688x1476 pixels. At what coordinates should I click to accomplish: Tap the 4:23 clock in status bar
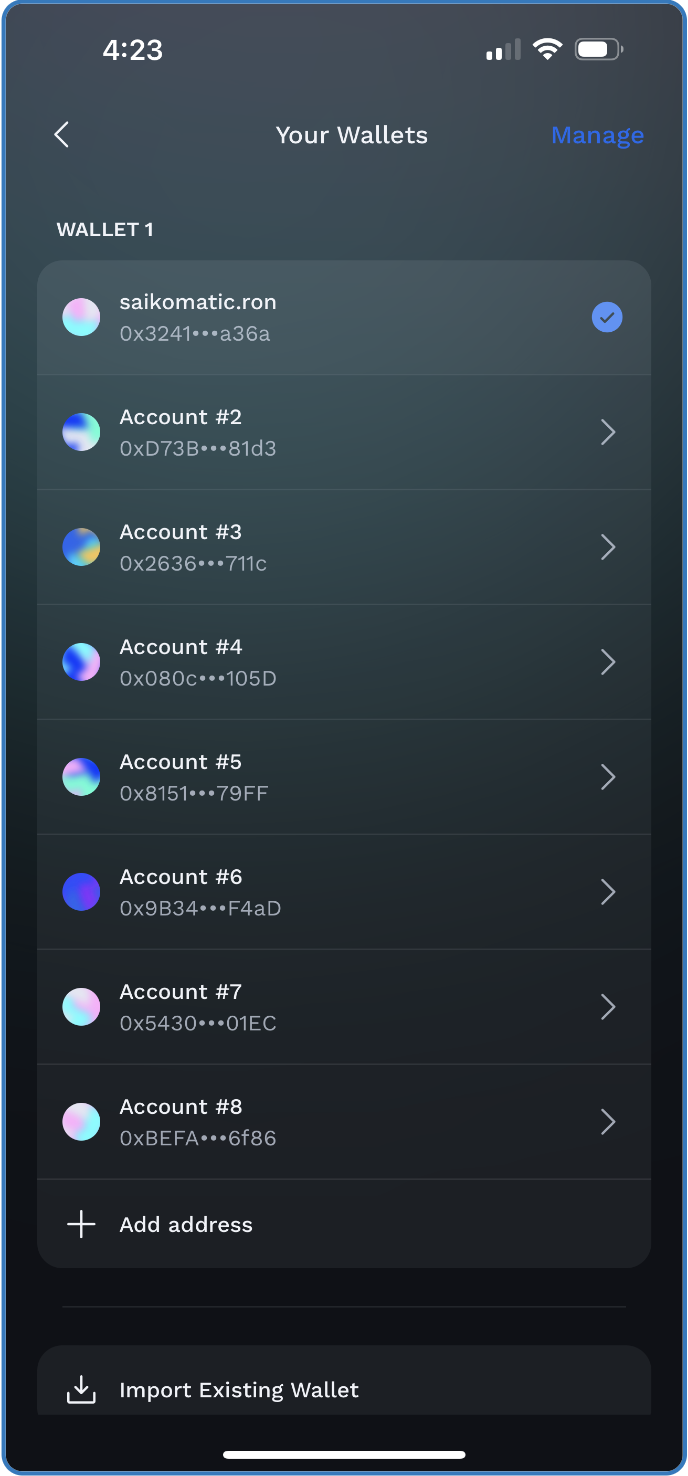(x=133, y=49)
